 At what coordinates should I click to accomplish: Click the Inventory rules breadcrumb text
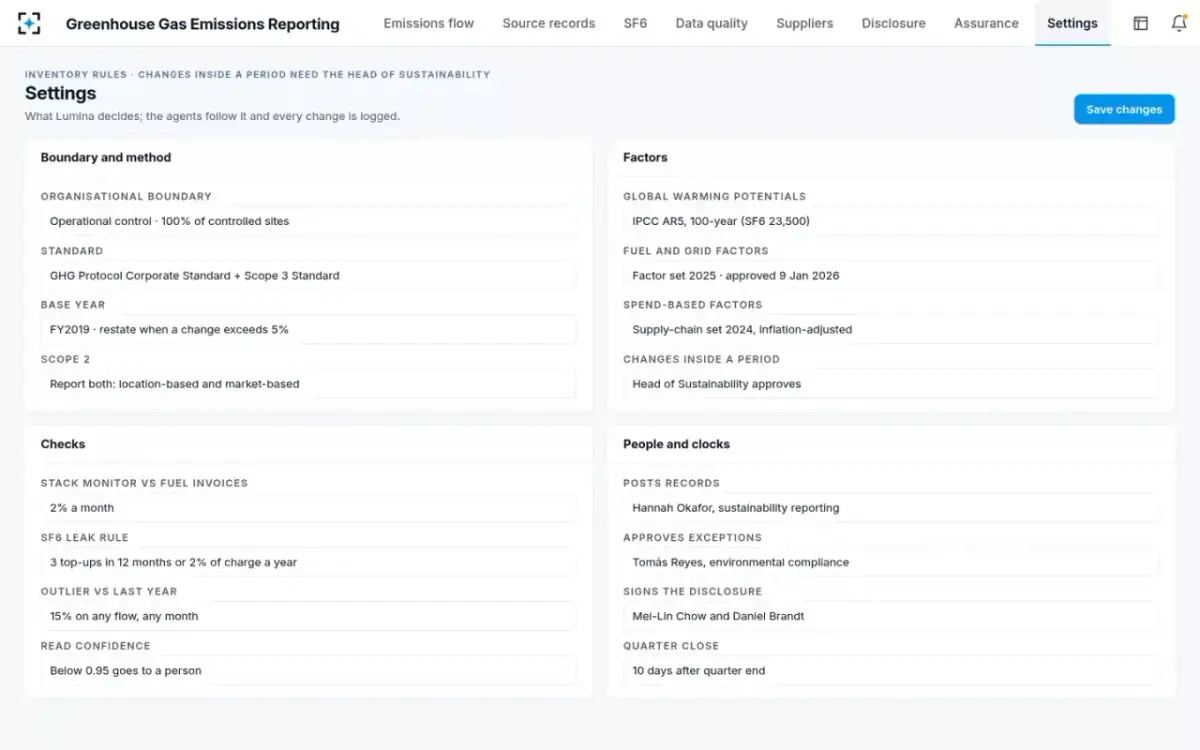pos(257,74)
